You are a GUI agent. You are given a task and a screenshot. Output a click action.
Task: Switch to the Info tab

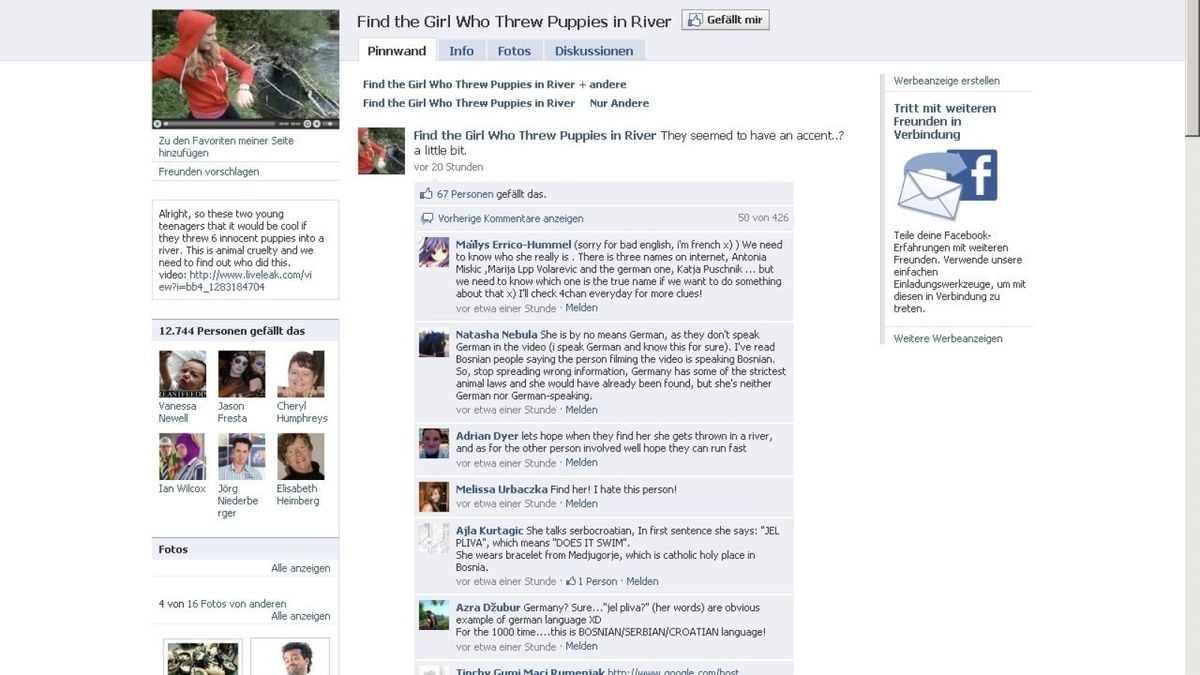pos(461,51)
